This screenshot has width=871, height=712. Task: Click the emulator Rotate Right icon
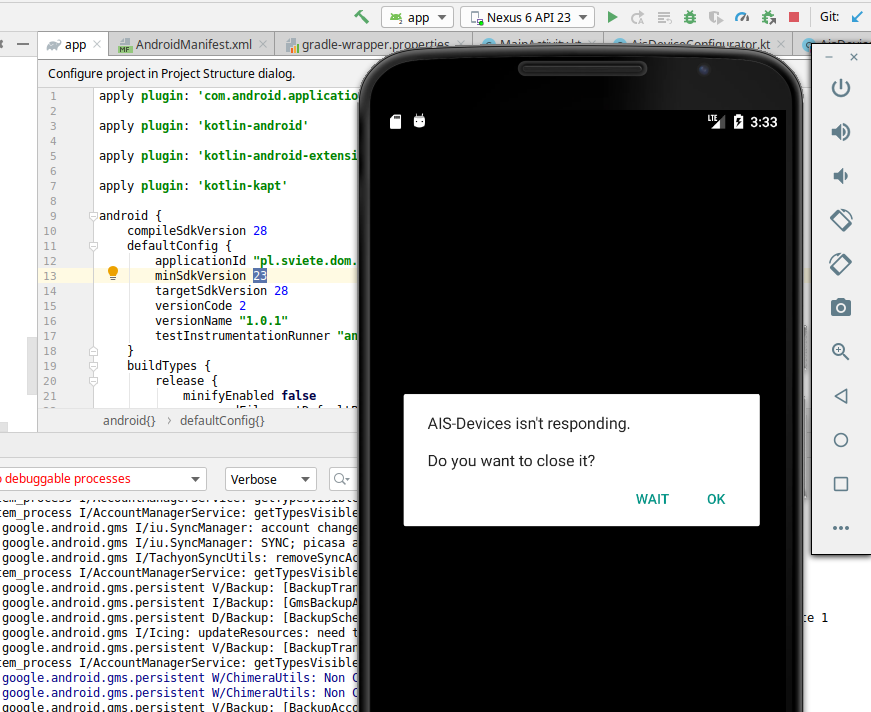[x=841, y=264]
